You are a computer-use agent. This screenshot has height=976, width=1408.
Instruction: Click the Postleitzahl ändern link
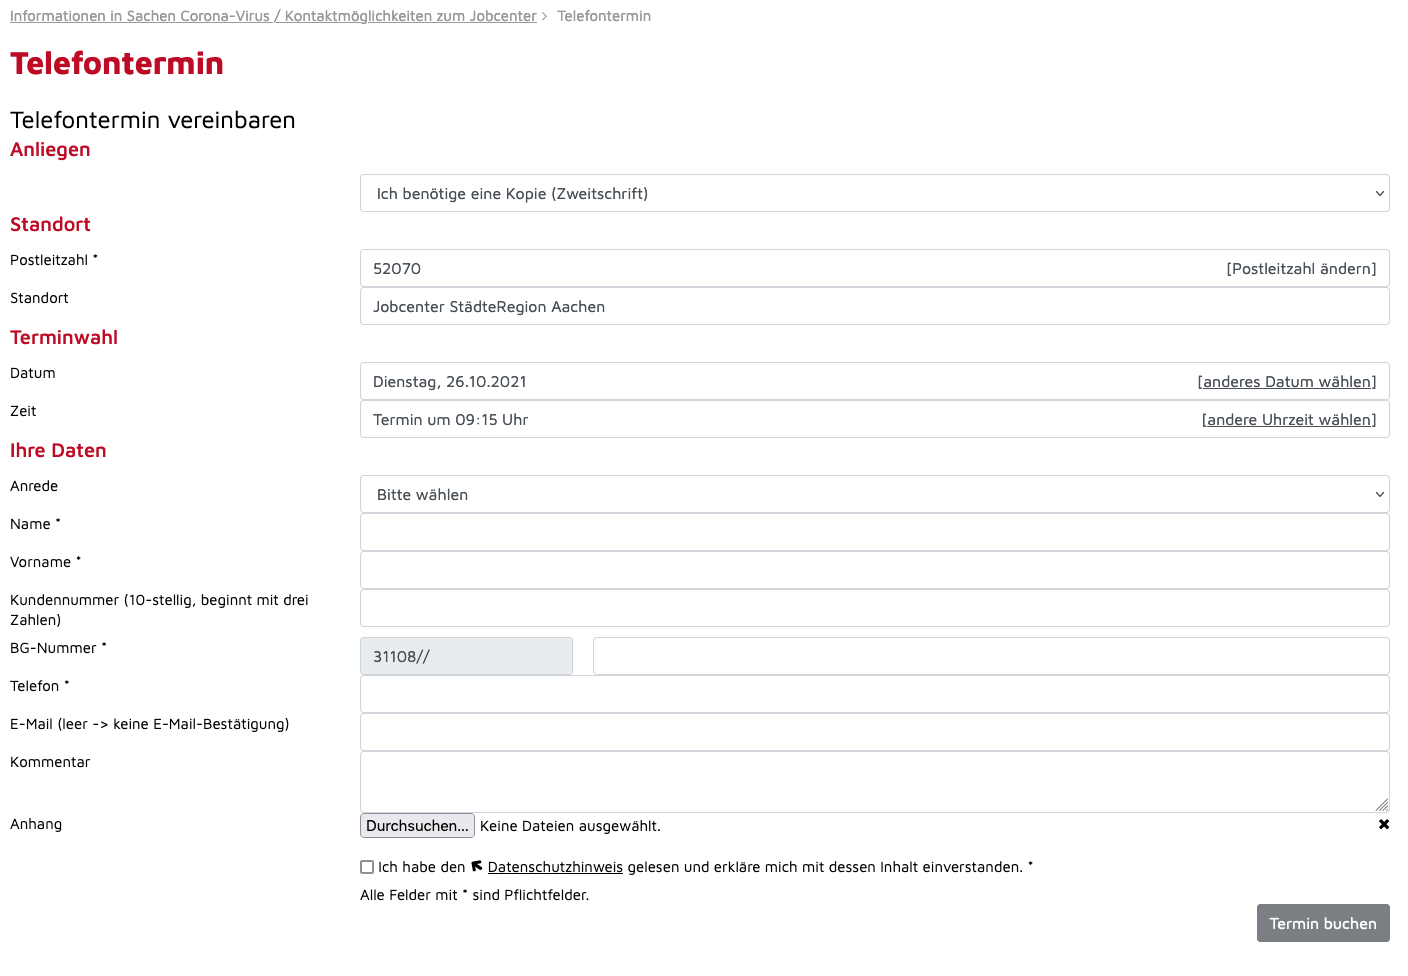coord(1300,268)
